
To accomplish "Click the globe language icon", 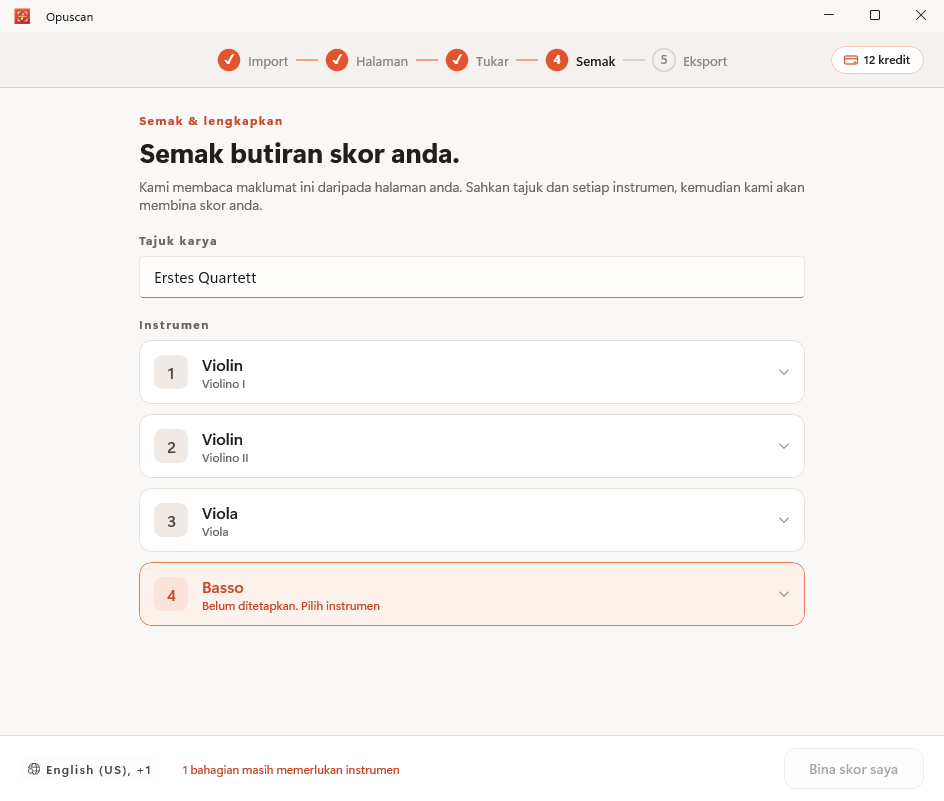I will pyautogui.click(x=34, y=769).
